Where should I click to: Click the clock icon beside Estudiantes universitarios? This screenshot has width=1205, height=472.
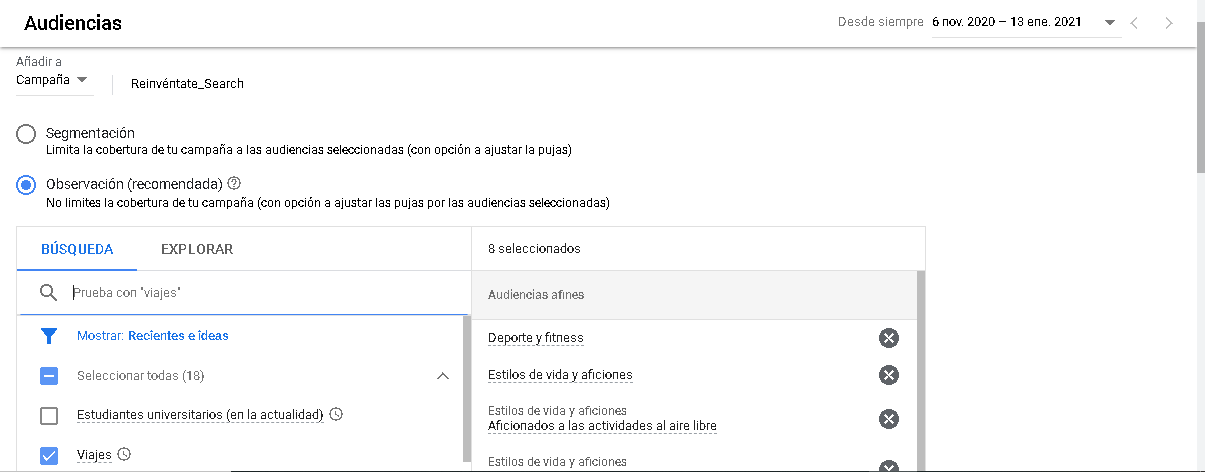click(x=336, y=414)
